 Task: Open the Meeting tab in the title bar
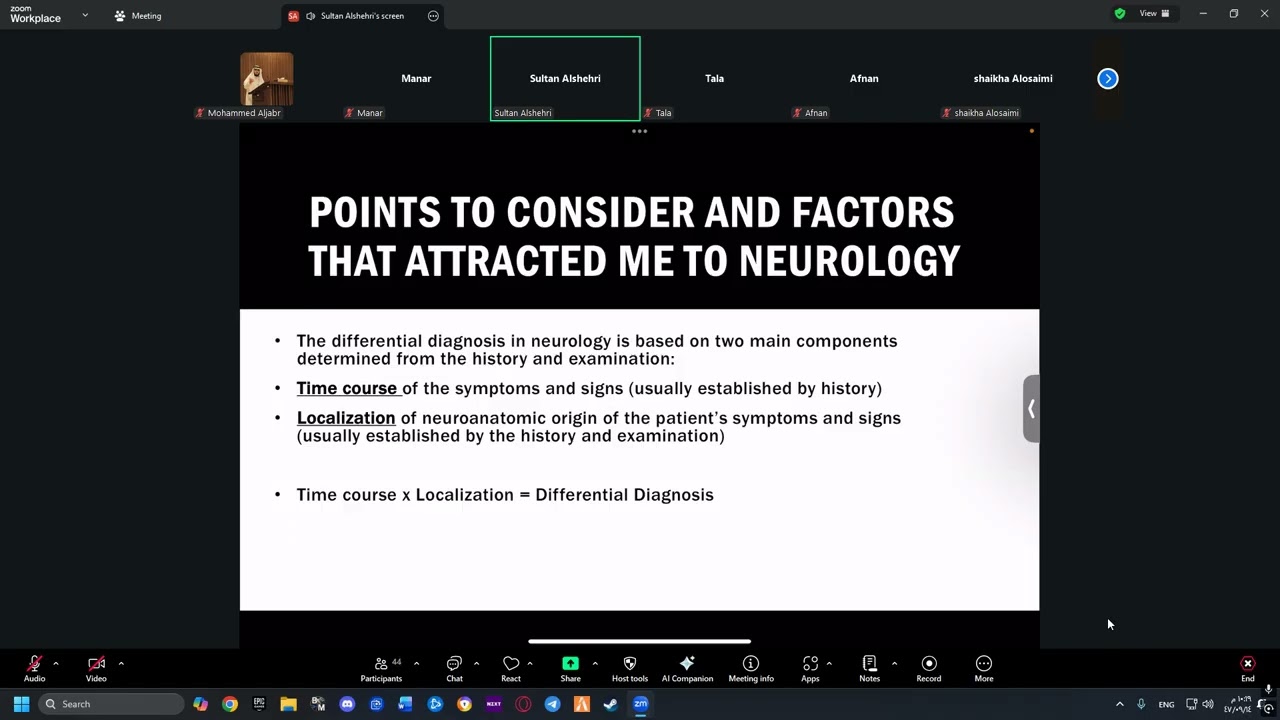(x=138, y=16)
